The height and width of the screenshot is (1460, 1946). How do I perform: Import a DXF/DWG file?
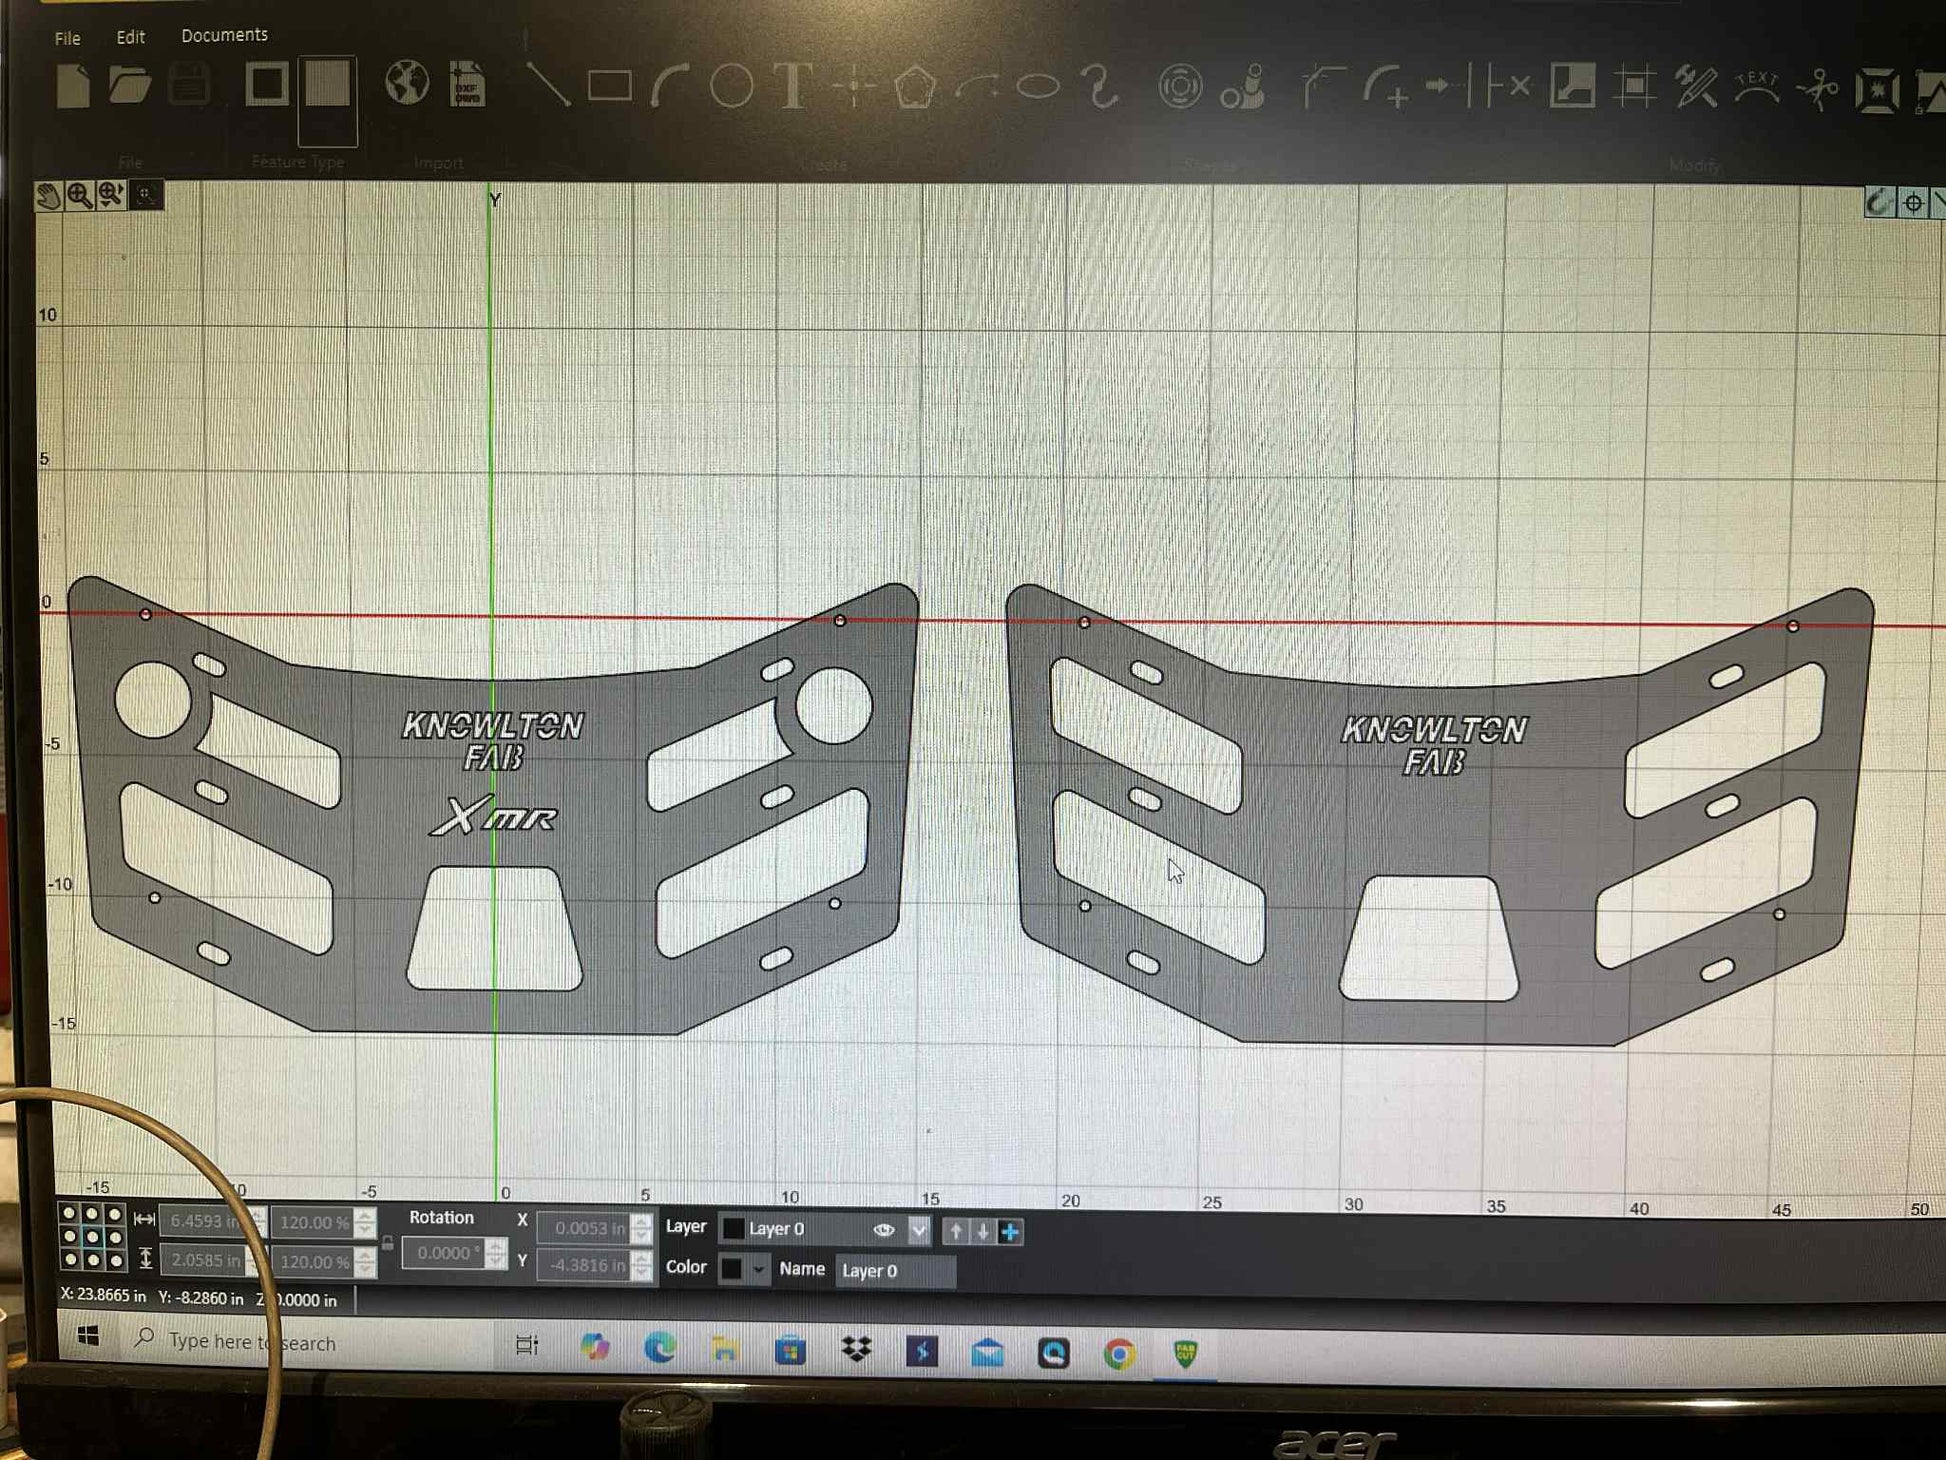pos(467,85)
